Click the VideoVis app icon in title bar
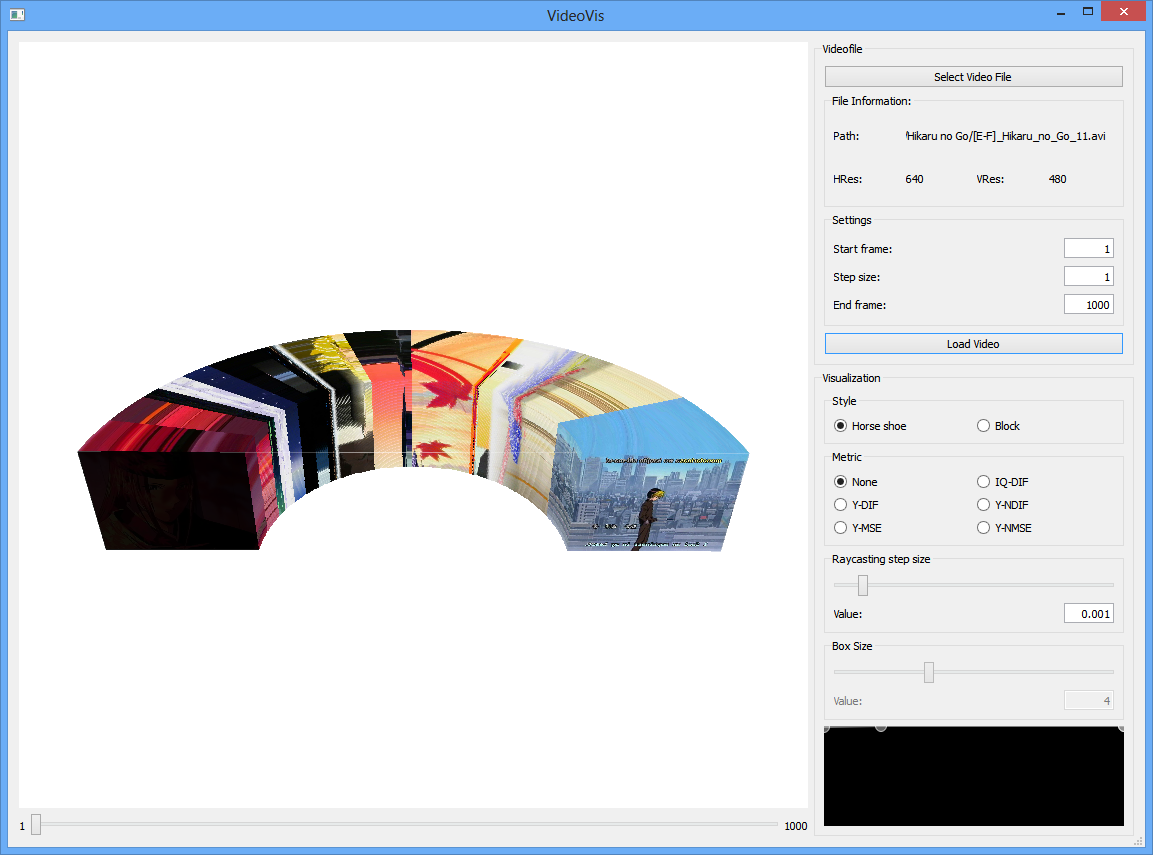Screen dimensions: 1153x855 click(17, 15)
